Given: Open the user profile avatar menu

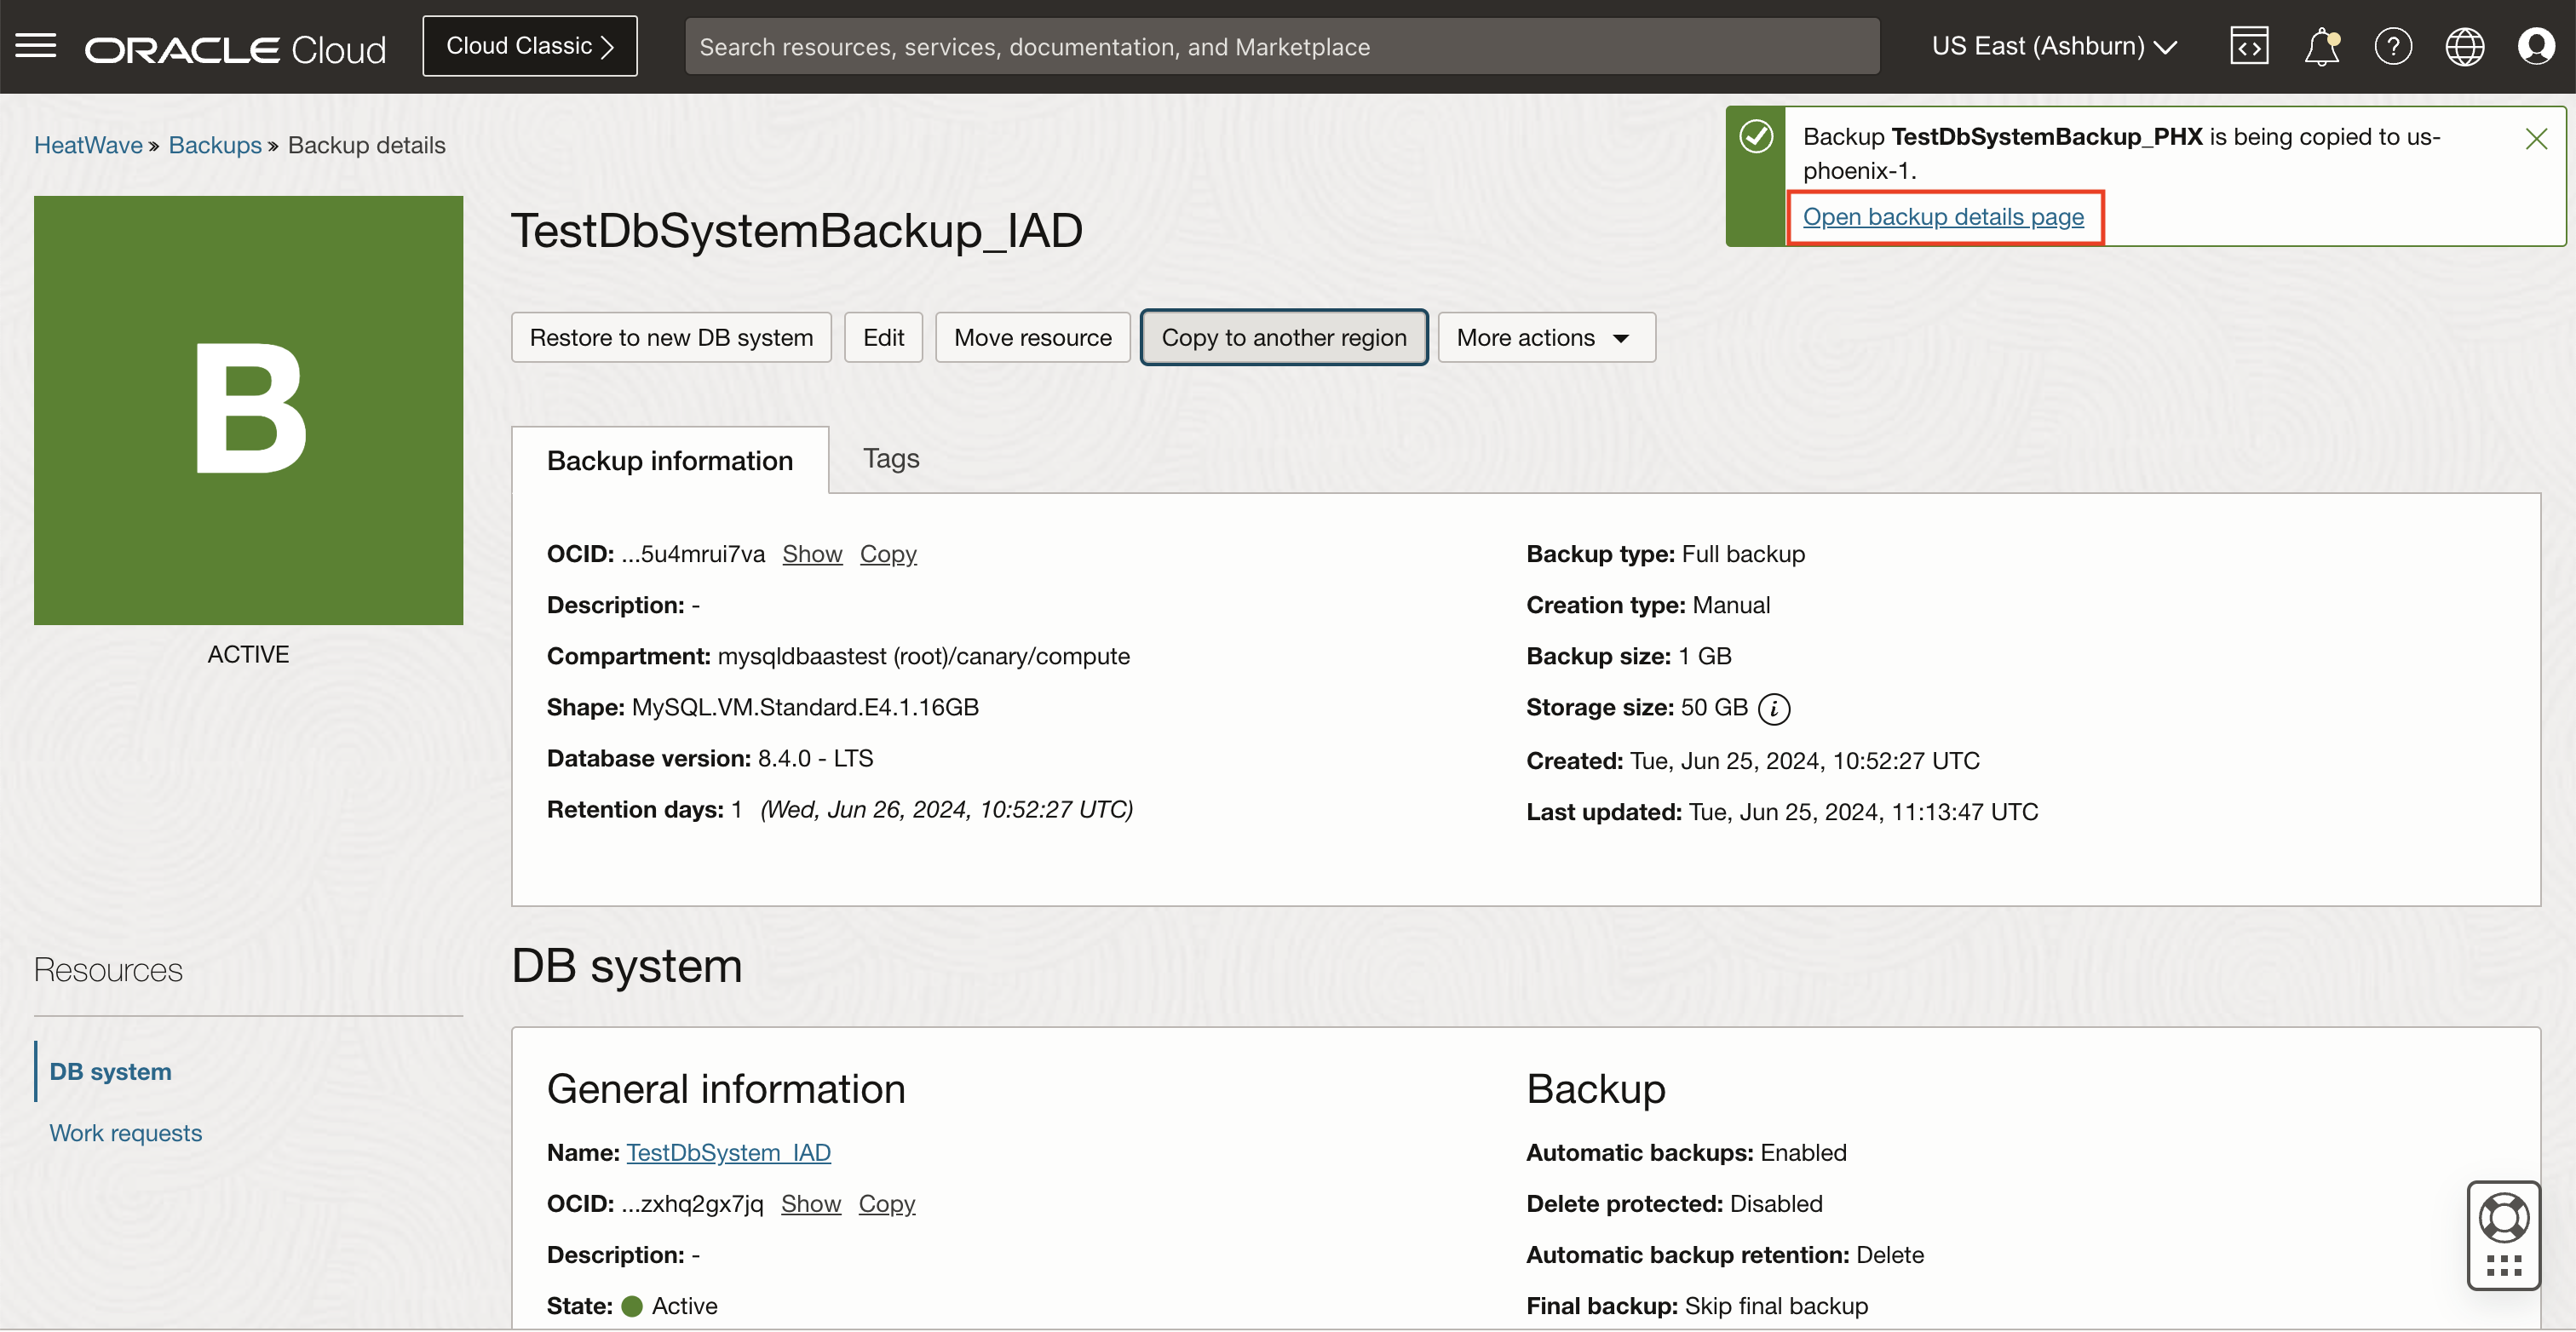Looking at the screenshot, I should 2535,46.
